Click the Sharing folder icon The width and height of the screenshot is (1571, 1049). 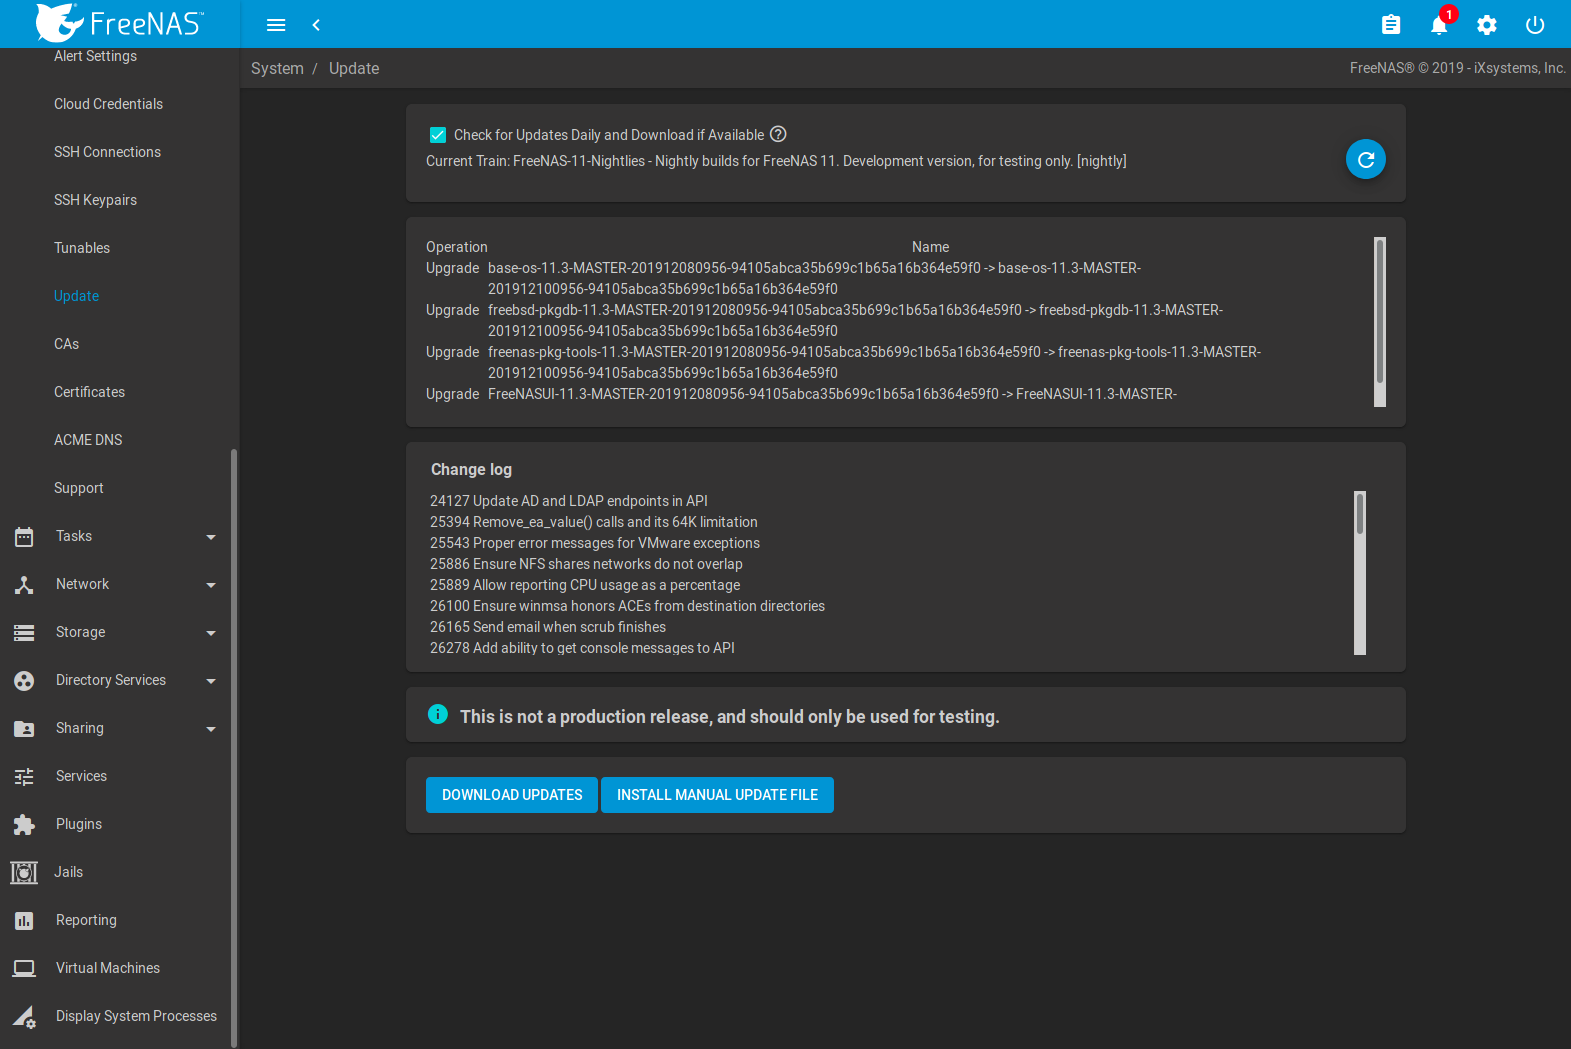[24, 729]
